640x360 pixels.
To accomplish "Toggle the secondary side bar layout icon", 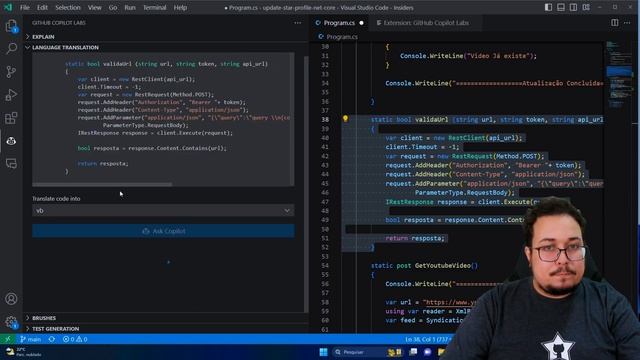I will tap(573, 7).
